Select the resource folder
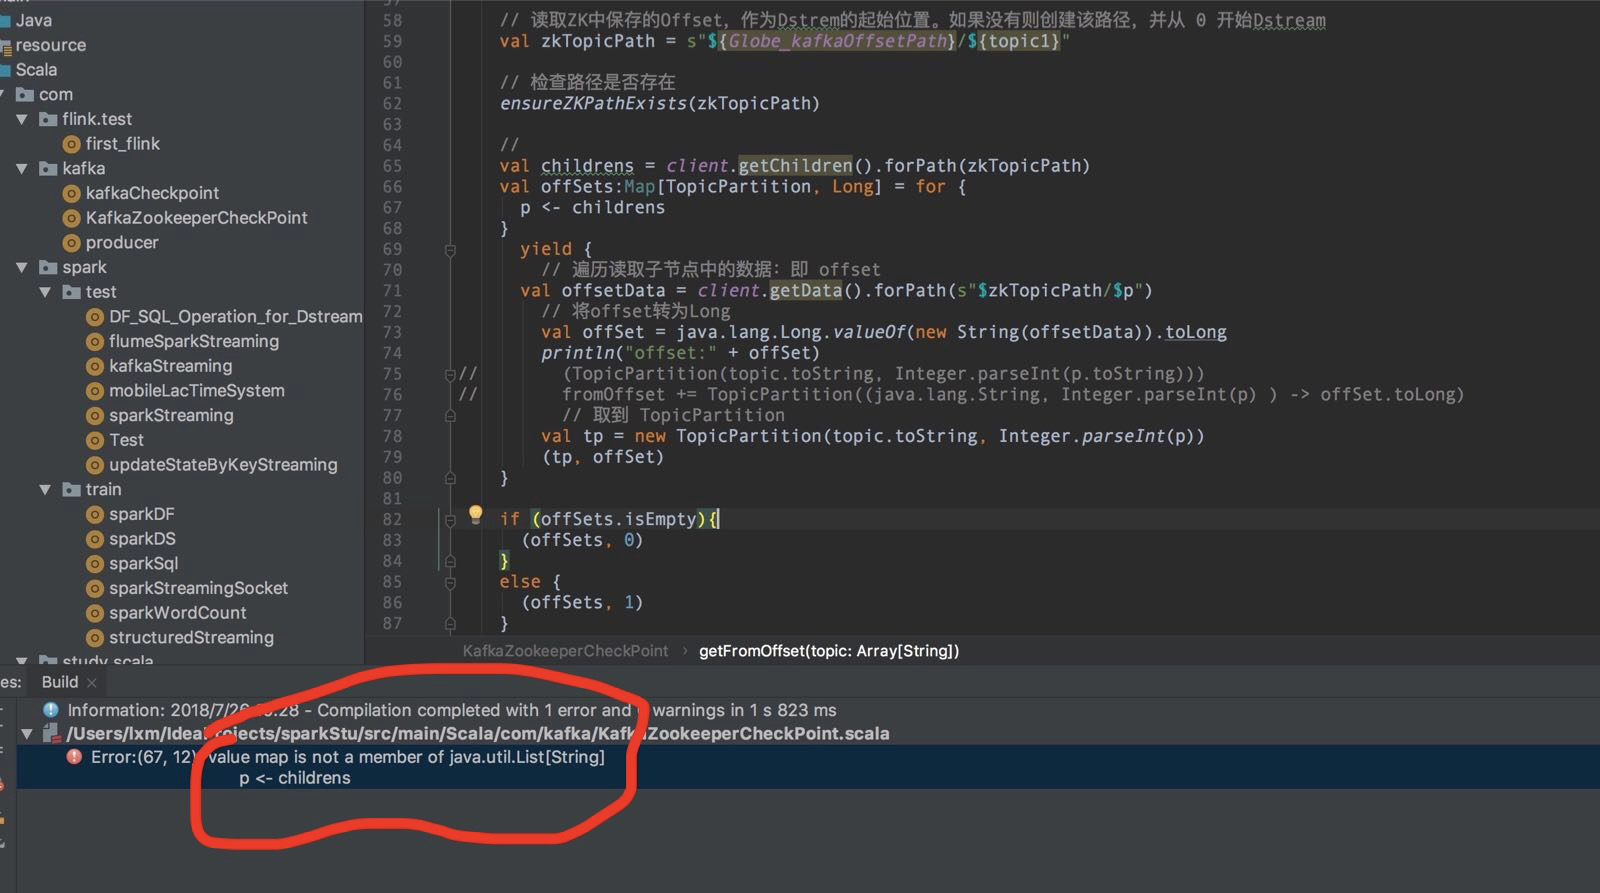Image resolution: width=1600 pixels, height=893 pixels. [x=50, y=45]
